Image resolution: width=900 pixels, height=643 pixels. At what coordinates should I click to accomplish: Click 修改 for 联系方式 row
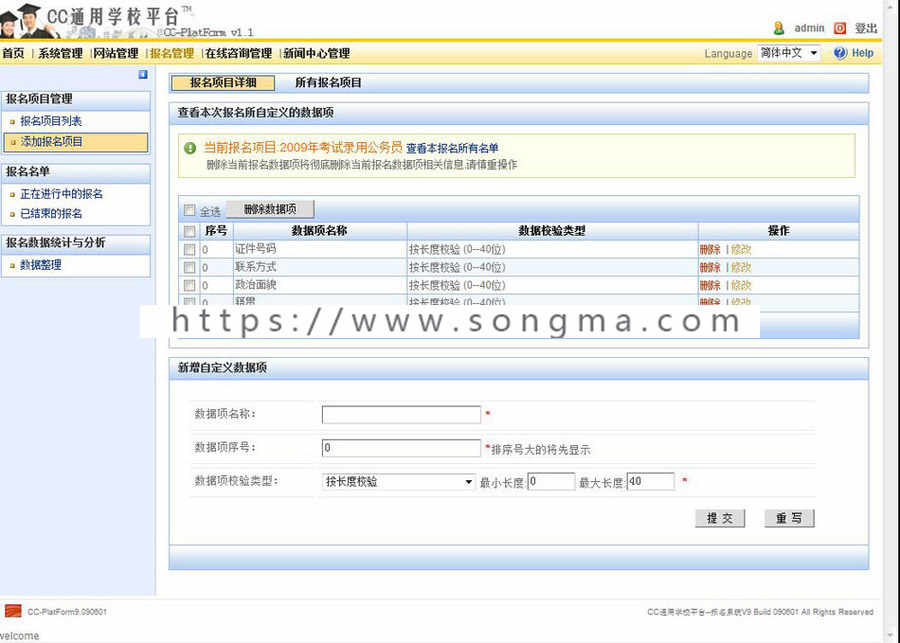(x=741, y=268)
